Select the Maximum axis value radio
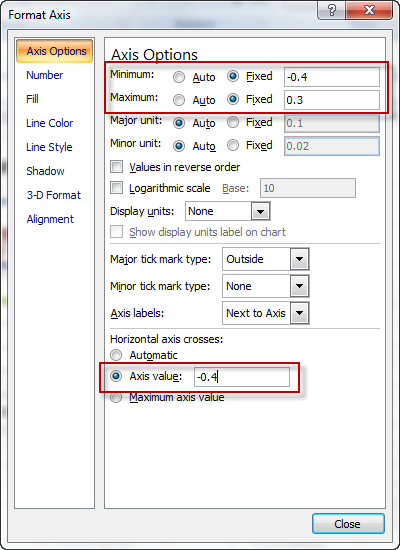The height and width of the screenshot is (550, 400). pos(116,397)
